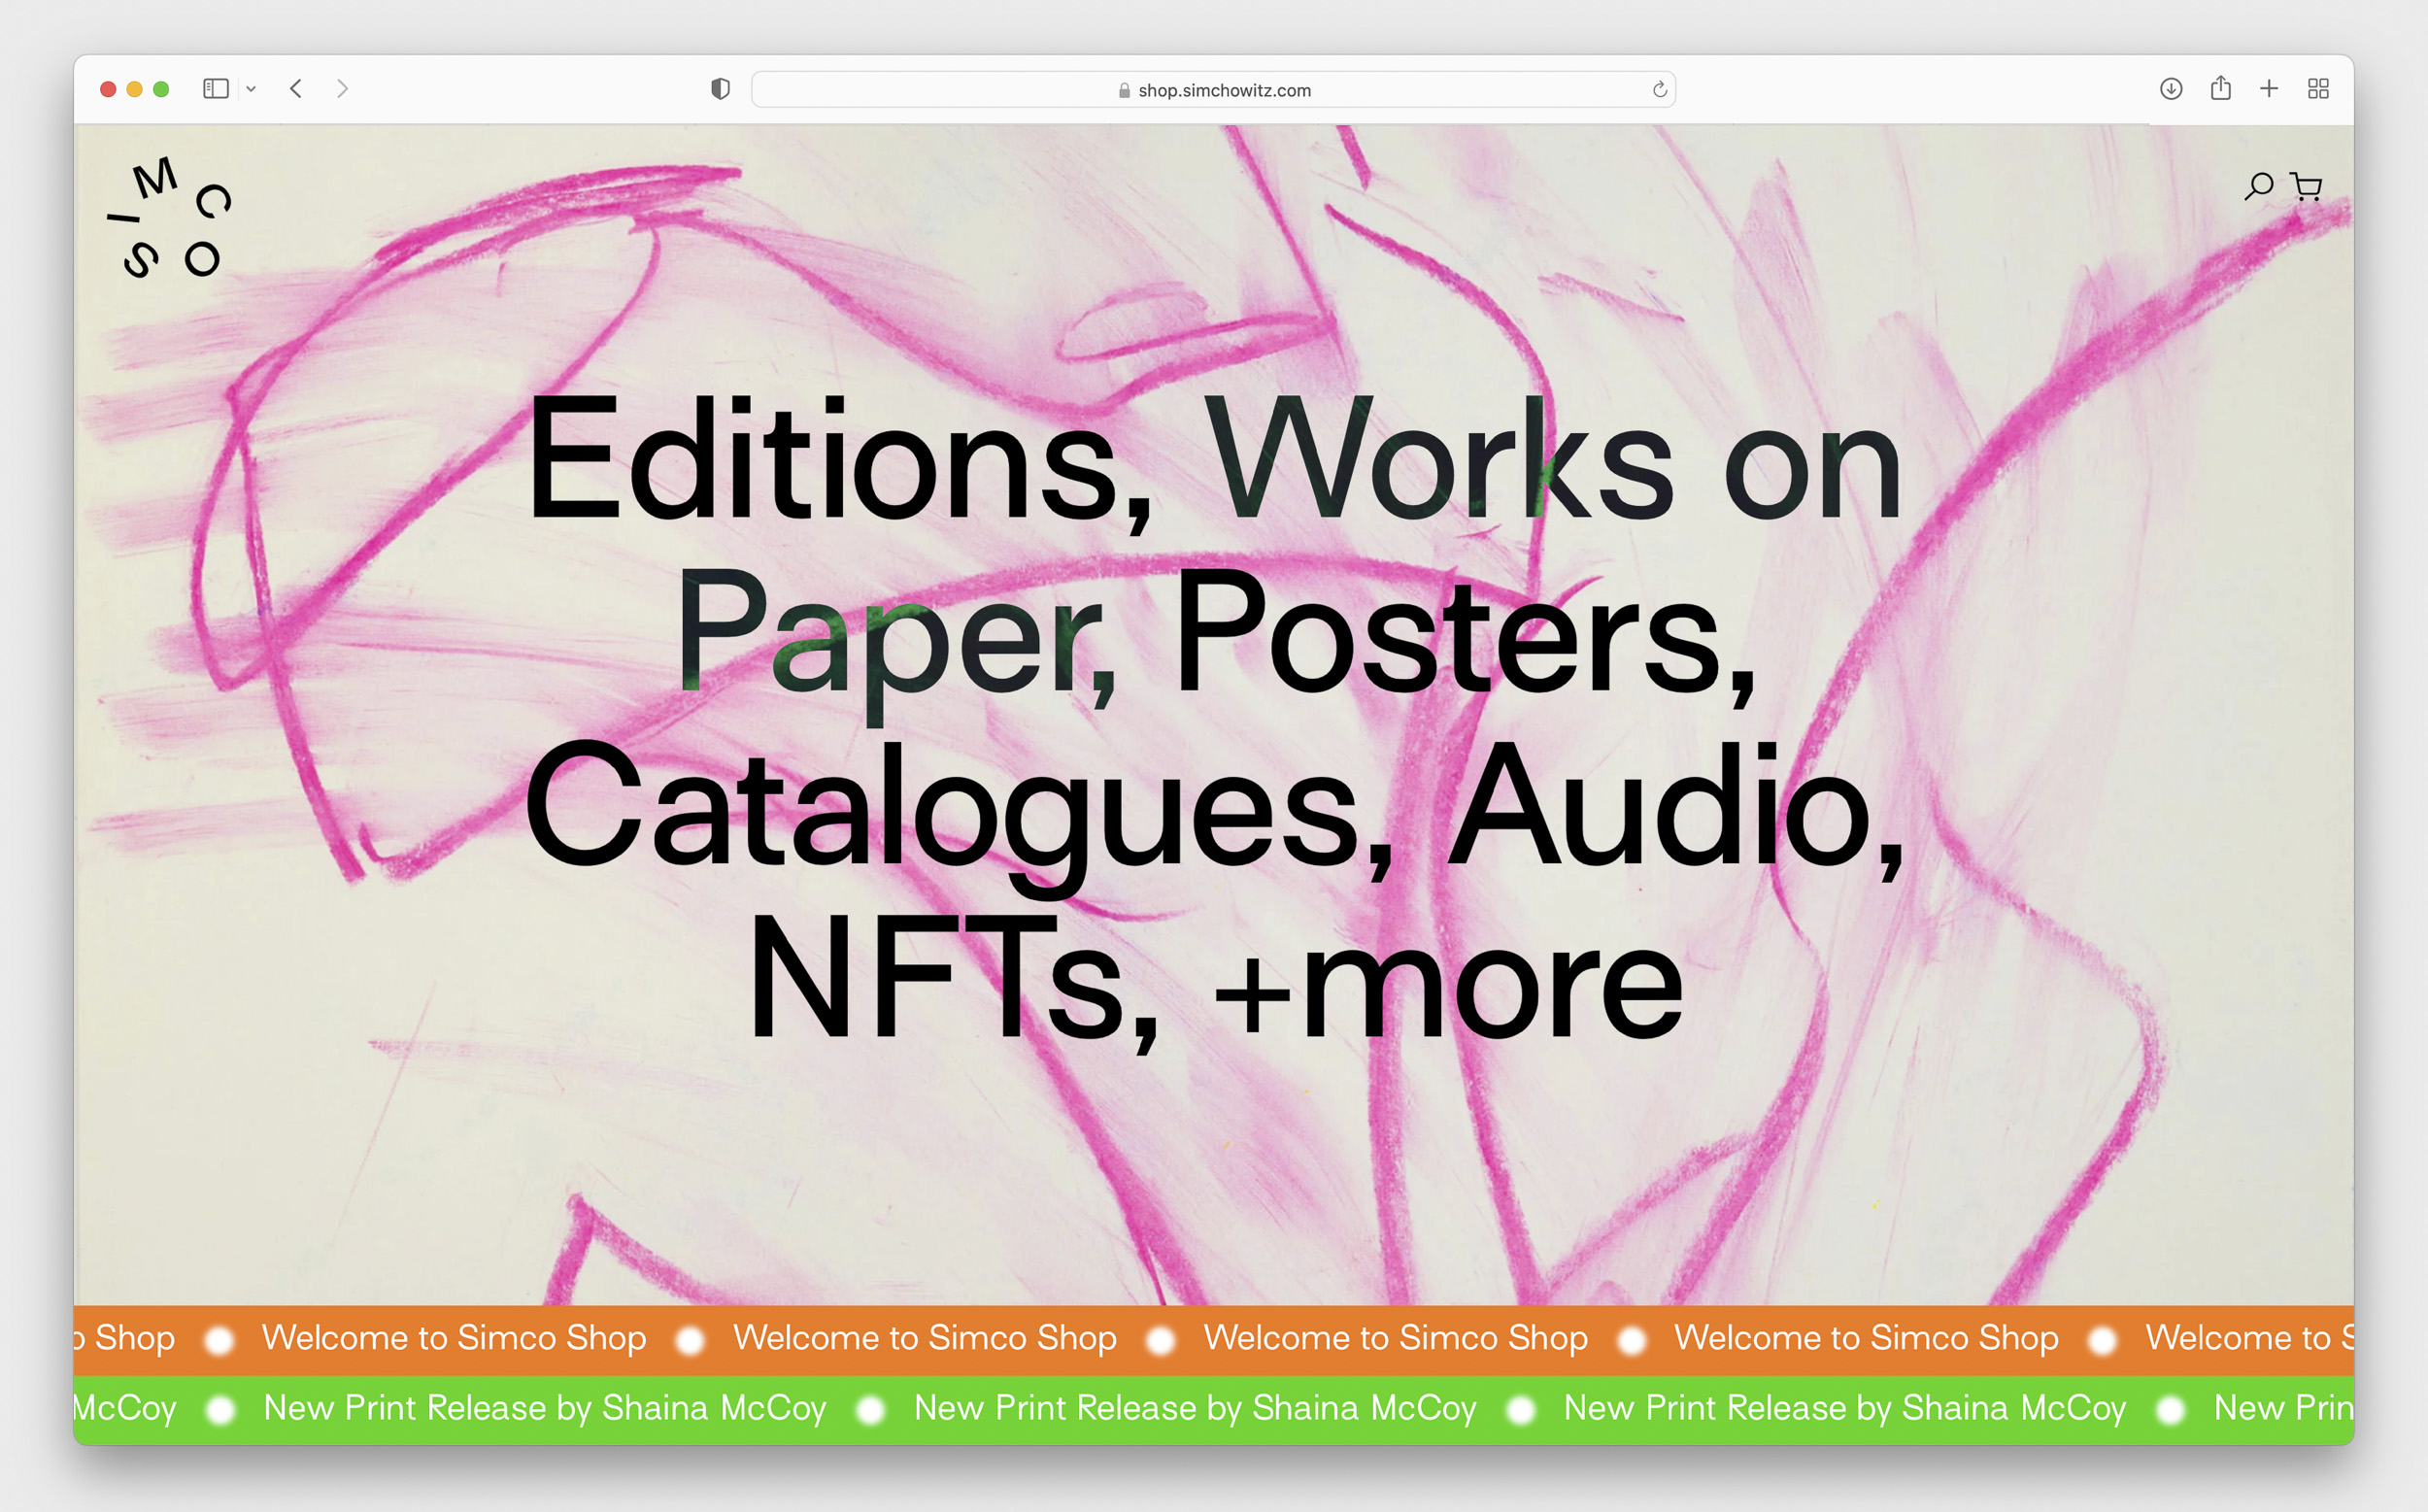Click the green fullscreen window button
Screen dimensions: 2428x1512
tap(161, 89)
